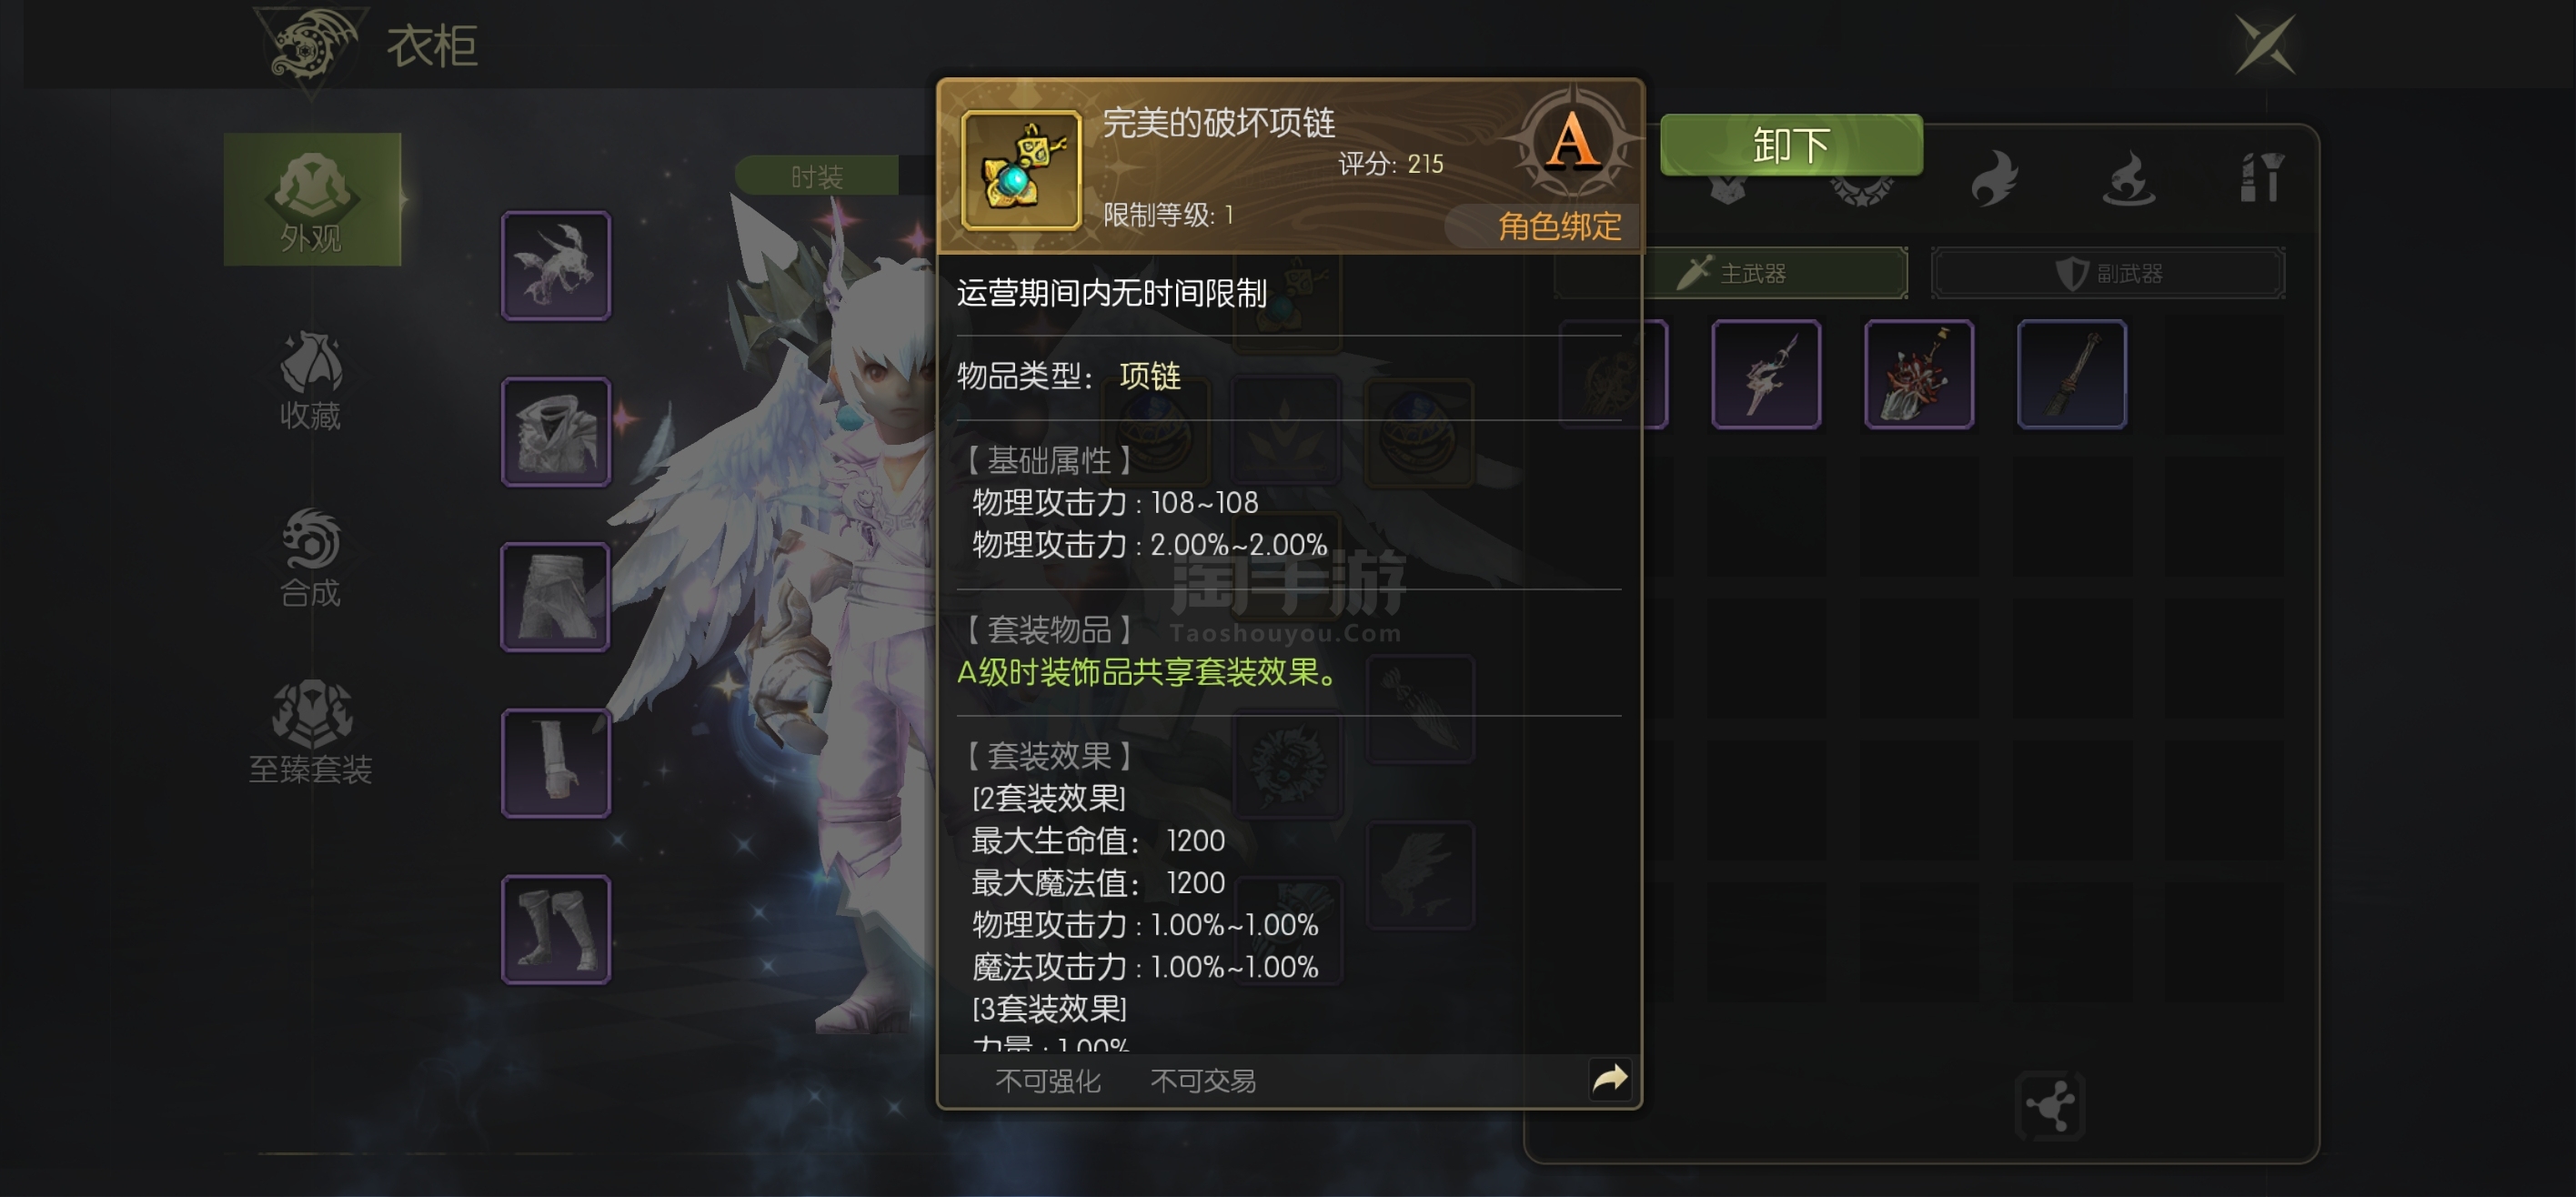This screenshot has width=2576, height=1197.
Task: Click the molecule share icon at bottom right
Action: (x=2050, y=1106)
